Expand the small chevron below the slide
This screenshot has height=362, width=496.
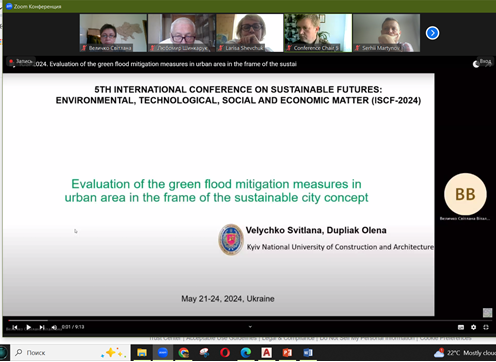click(x=250, y=327)
